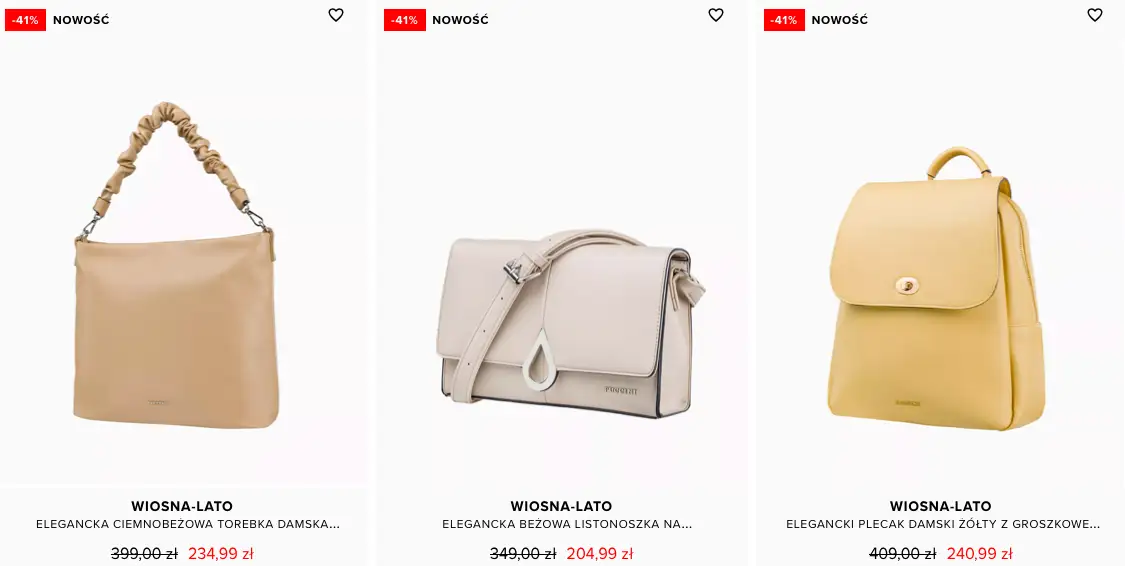Click the -41% badge above the beige messenger bag

point(405,20)
